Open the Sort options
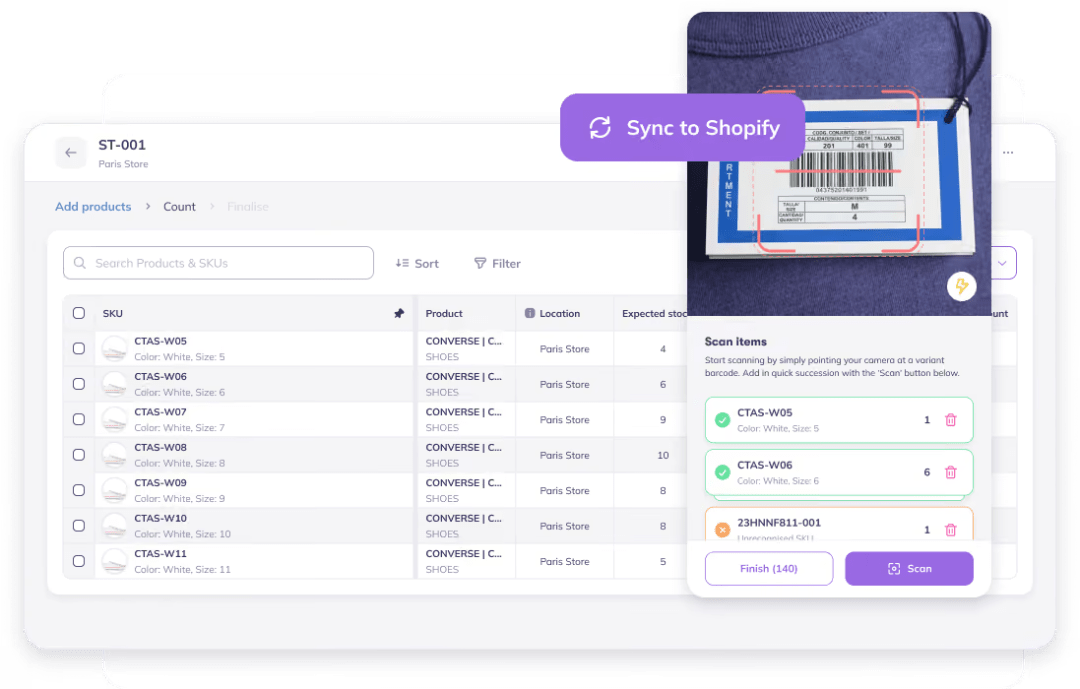 point(417,263)
